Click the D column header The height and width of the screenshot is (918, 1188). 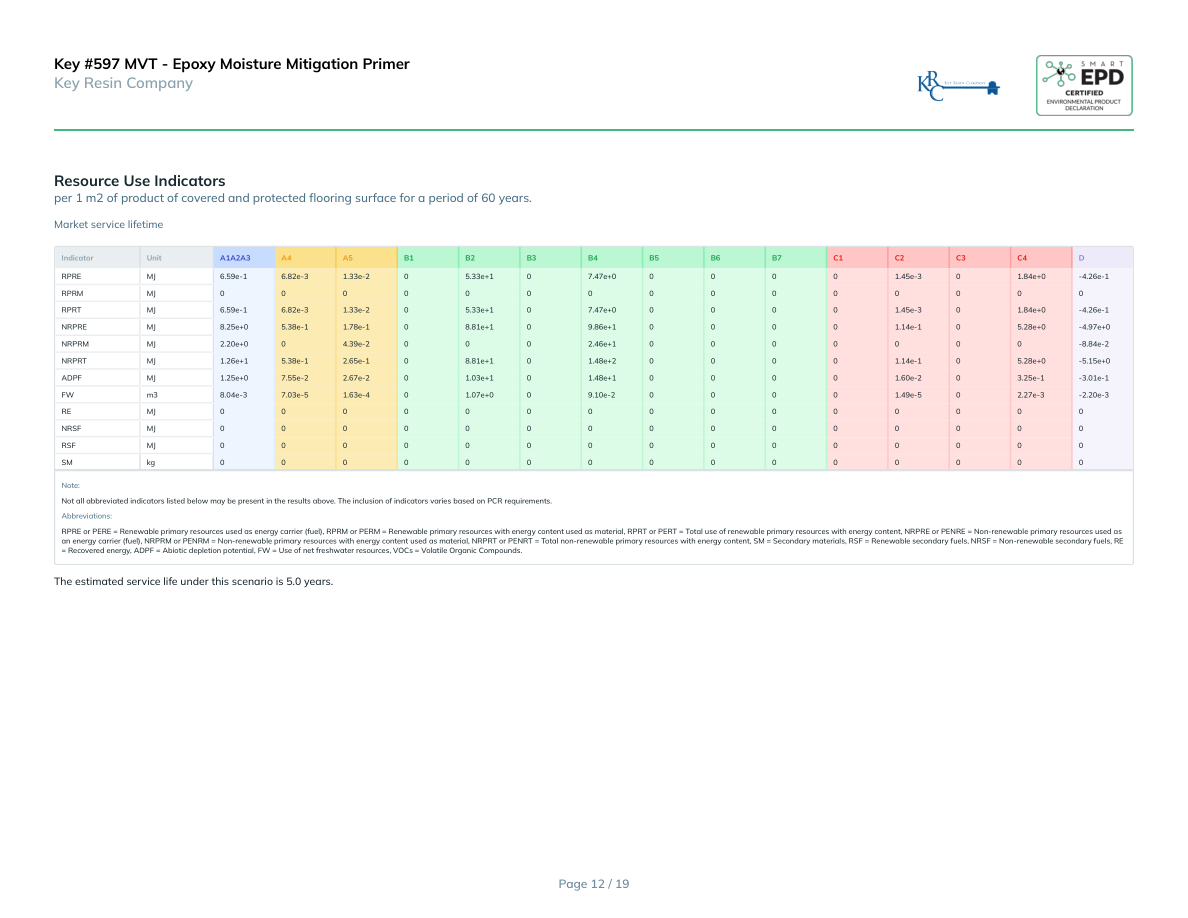point(1081,258)
